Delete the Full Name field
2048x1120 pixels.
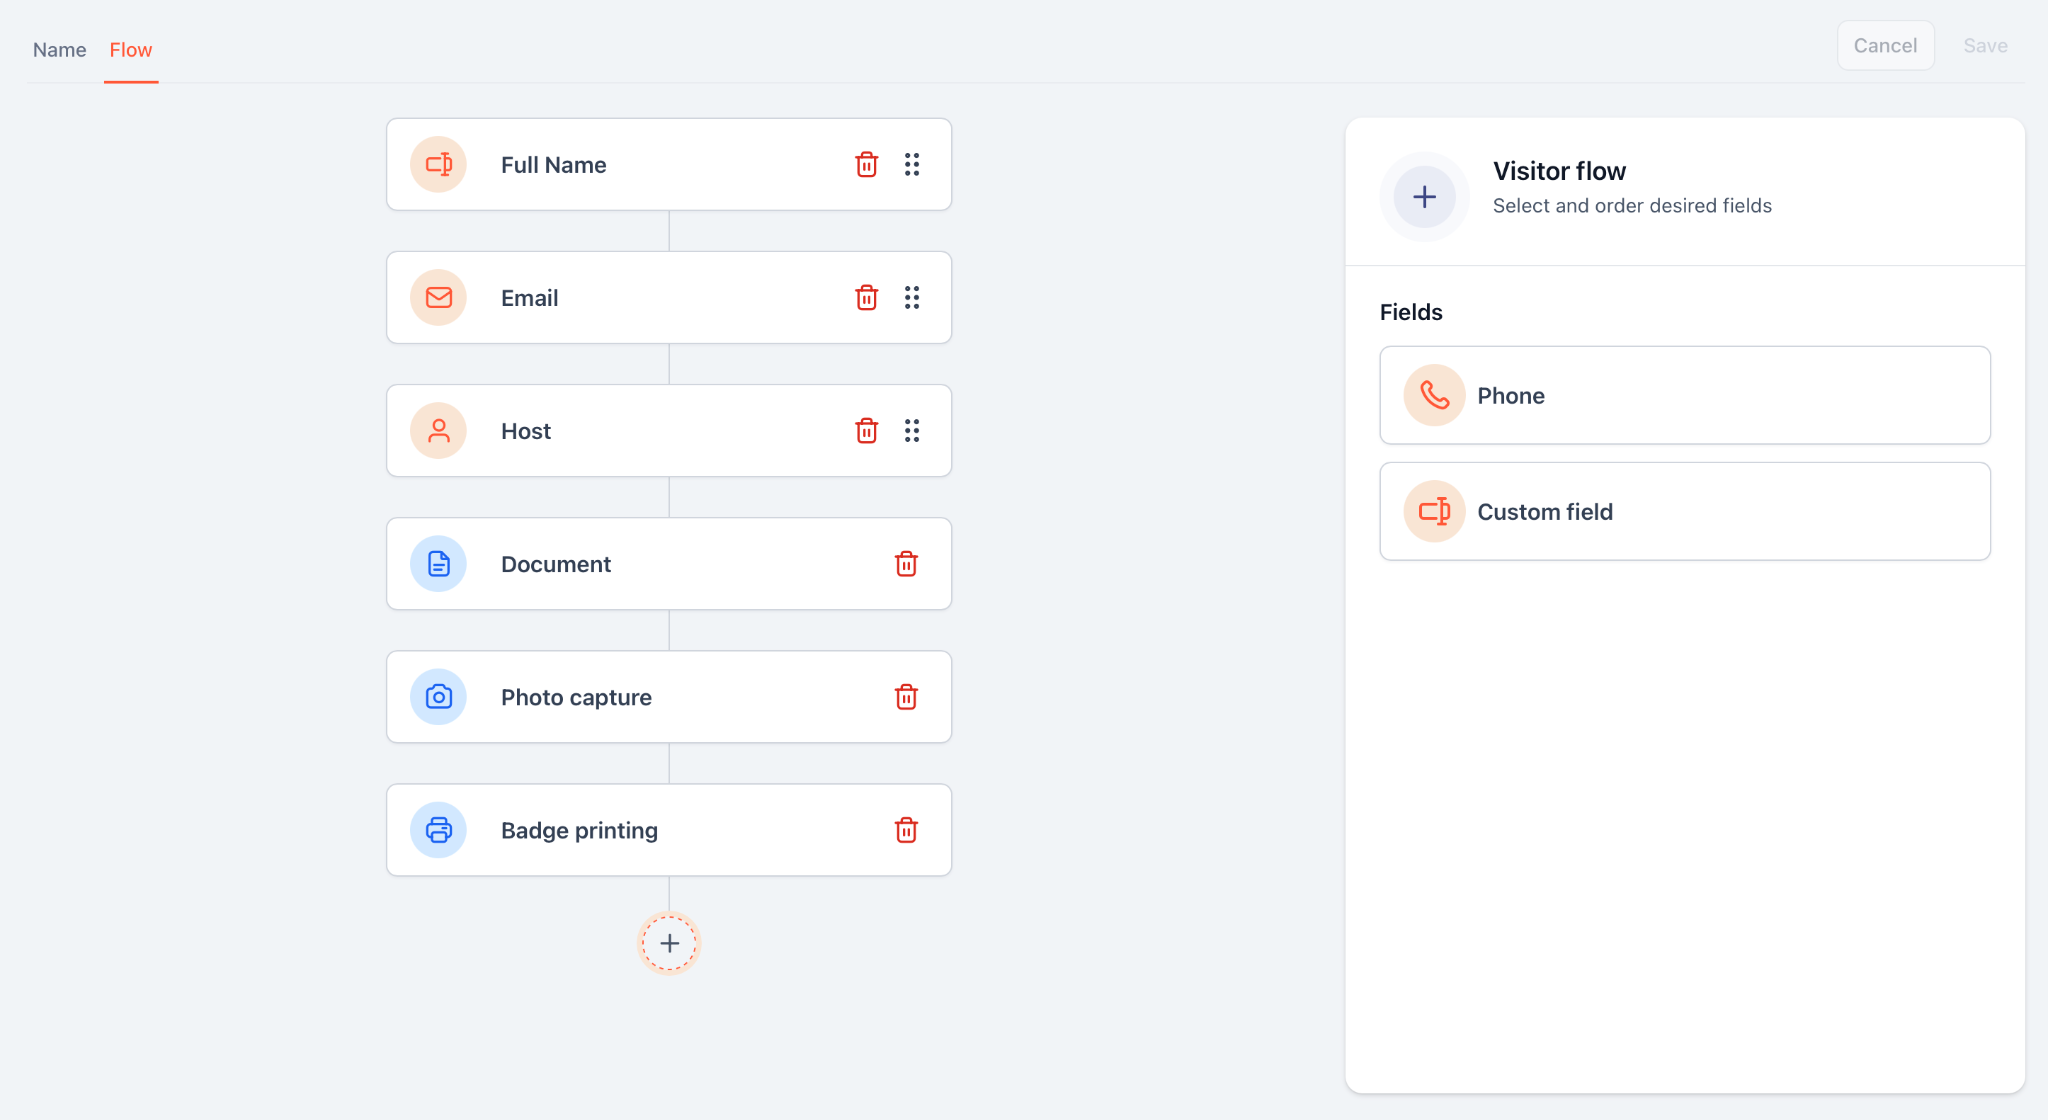[866, 165]
